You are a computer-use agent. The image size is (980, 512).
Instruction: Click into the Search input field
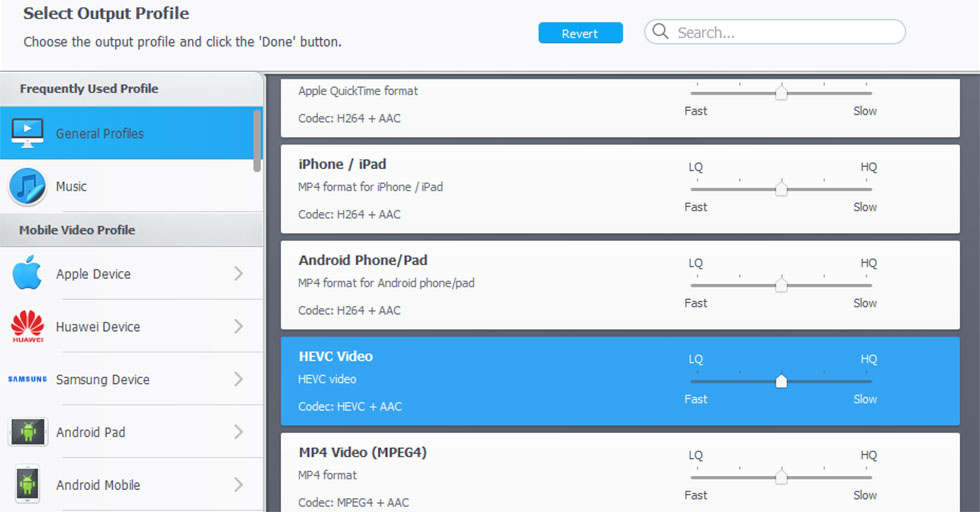point(785,32)
